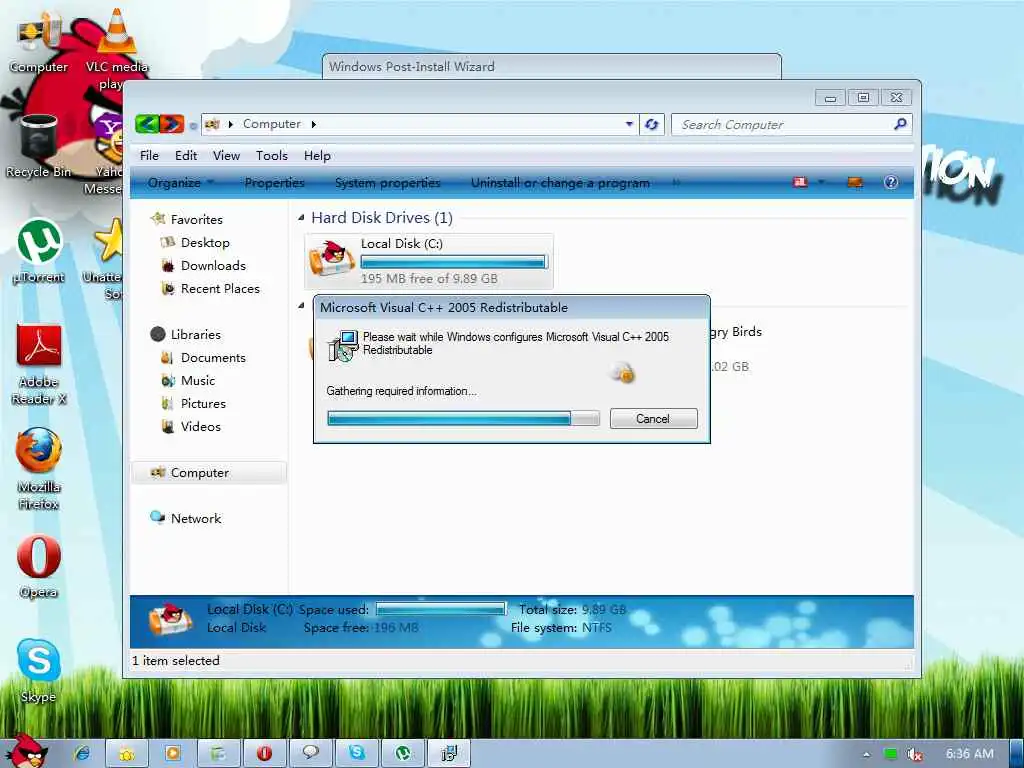Select Network in navigation pane
This screenshot has width=1024, height=768.
coord(195,519)
